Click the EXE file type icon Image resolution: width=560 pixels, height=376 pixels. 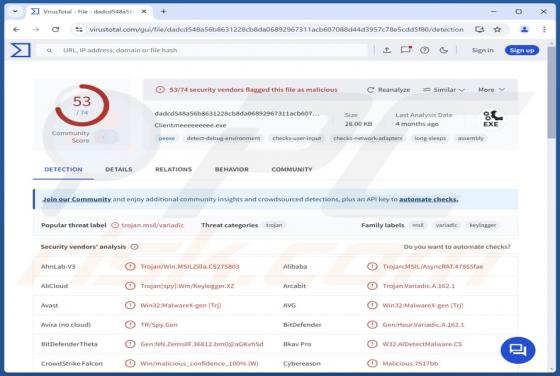tap(492, 119)
